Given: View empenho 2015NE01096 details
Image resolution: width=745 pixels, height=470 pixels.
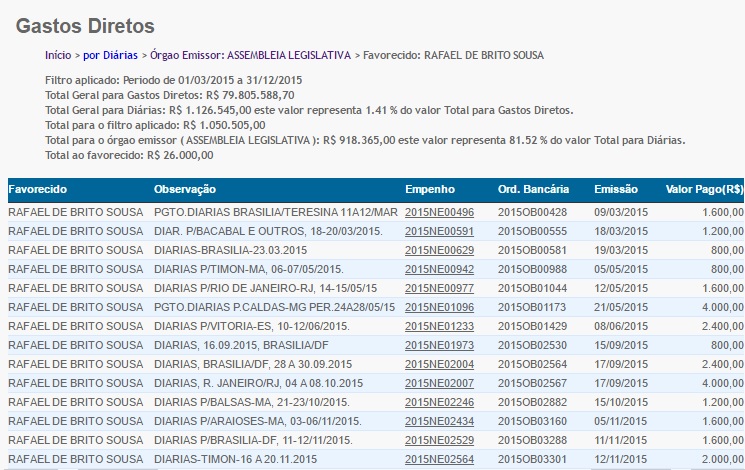Looking at the screenshot, I should [x=439, y=307].
